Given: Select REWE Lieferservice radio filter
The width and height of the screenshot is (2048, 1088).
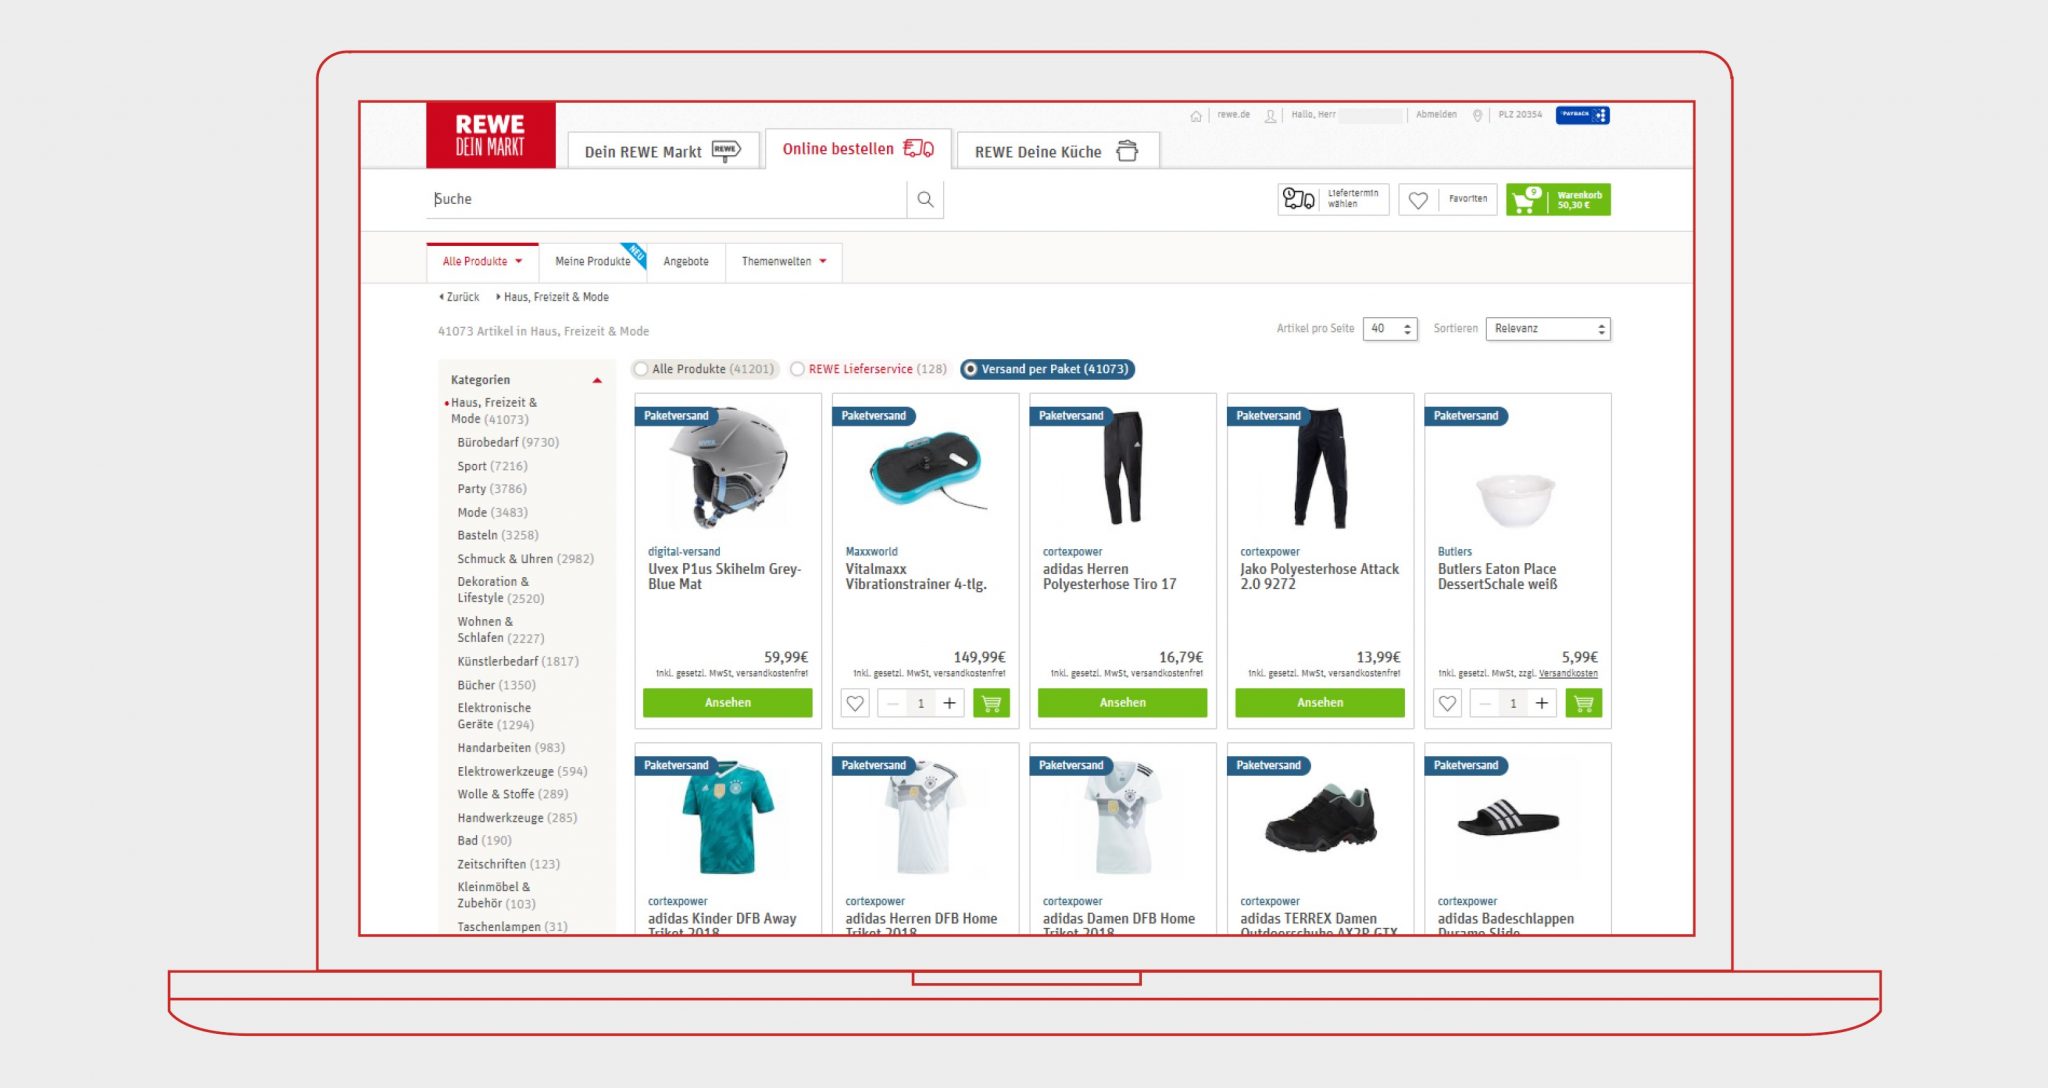Looking at the screenshot, I should pos(797,369).
